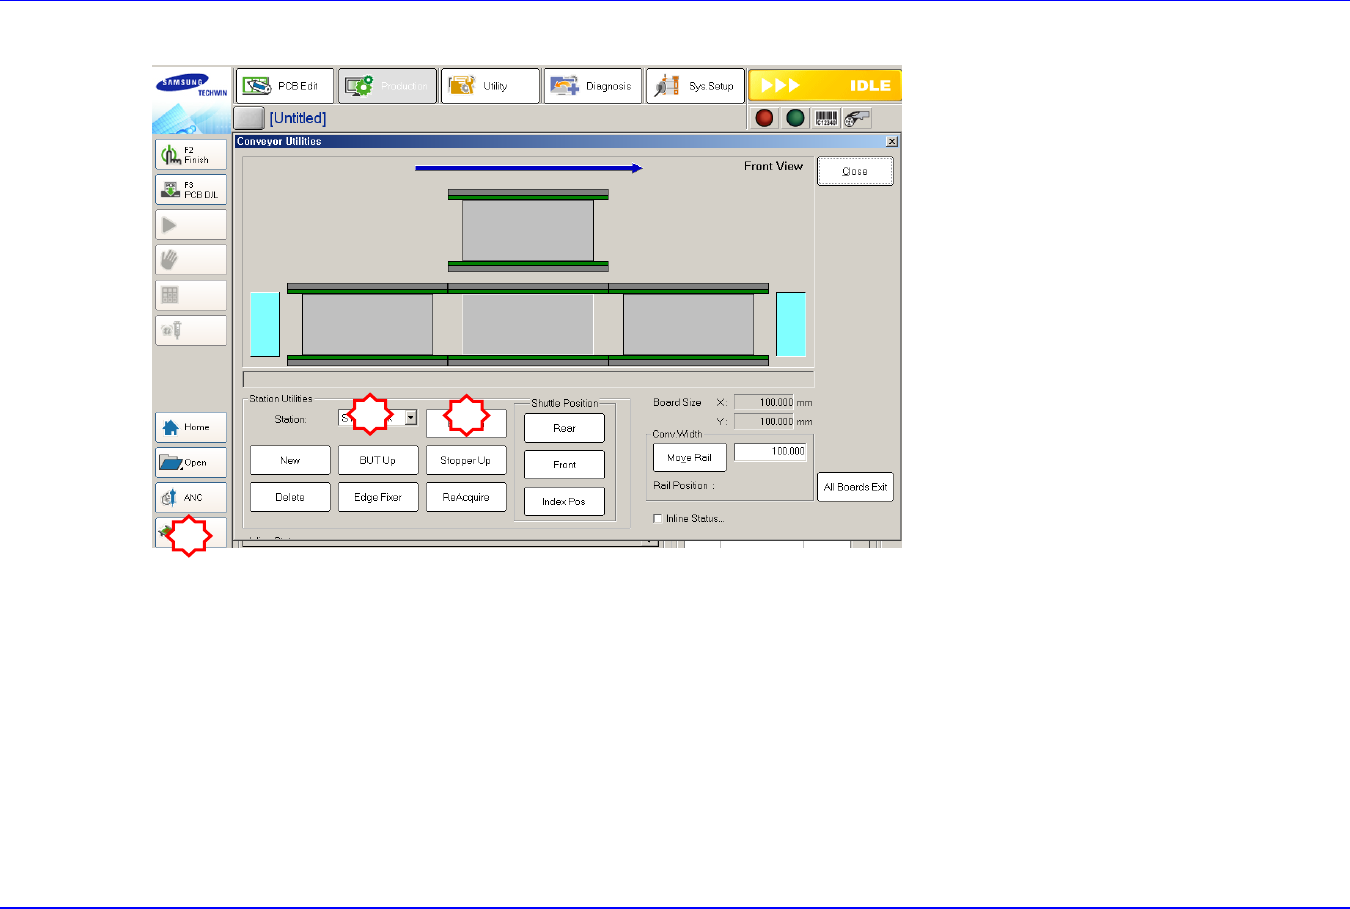Expand the Station dropdown arrow

pos(410,418)
